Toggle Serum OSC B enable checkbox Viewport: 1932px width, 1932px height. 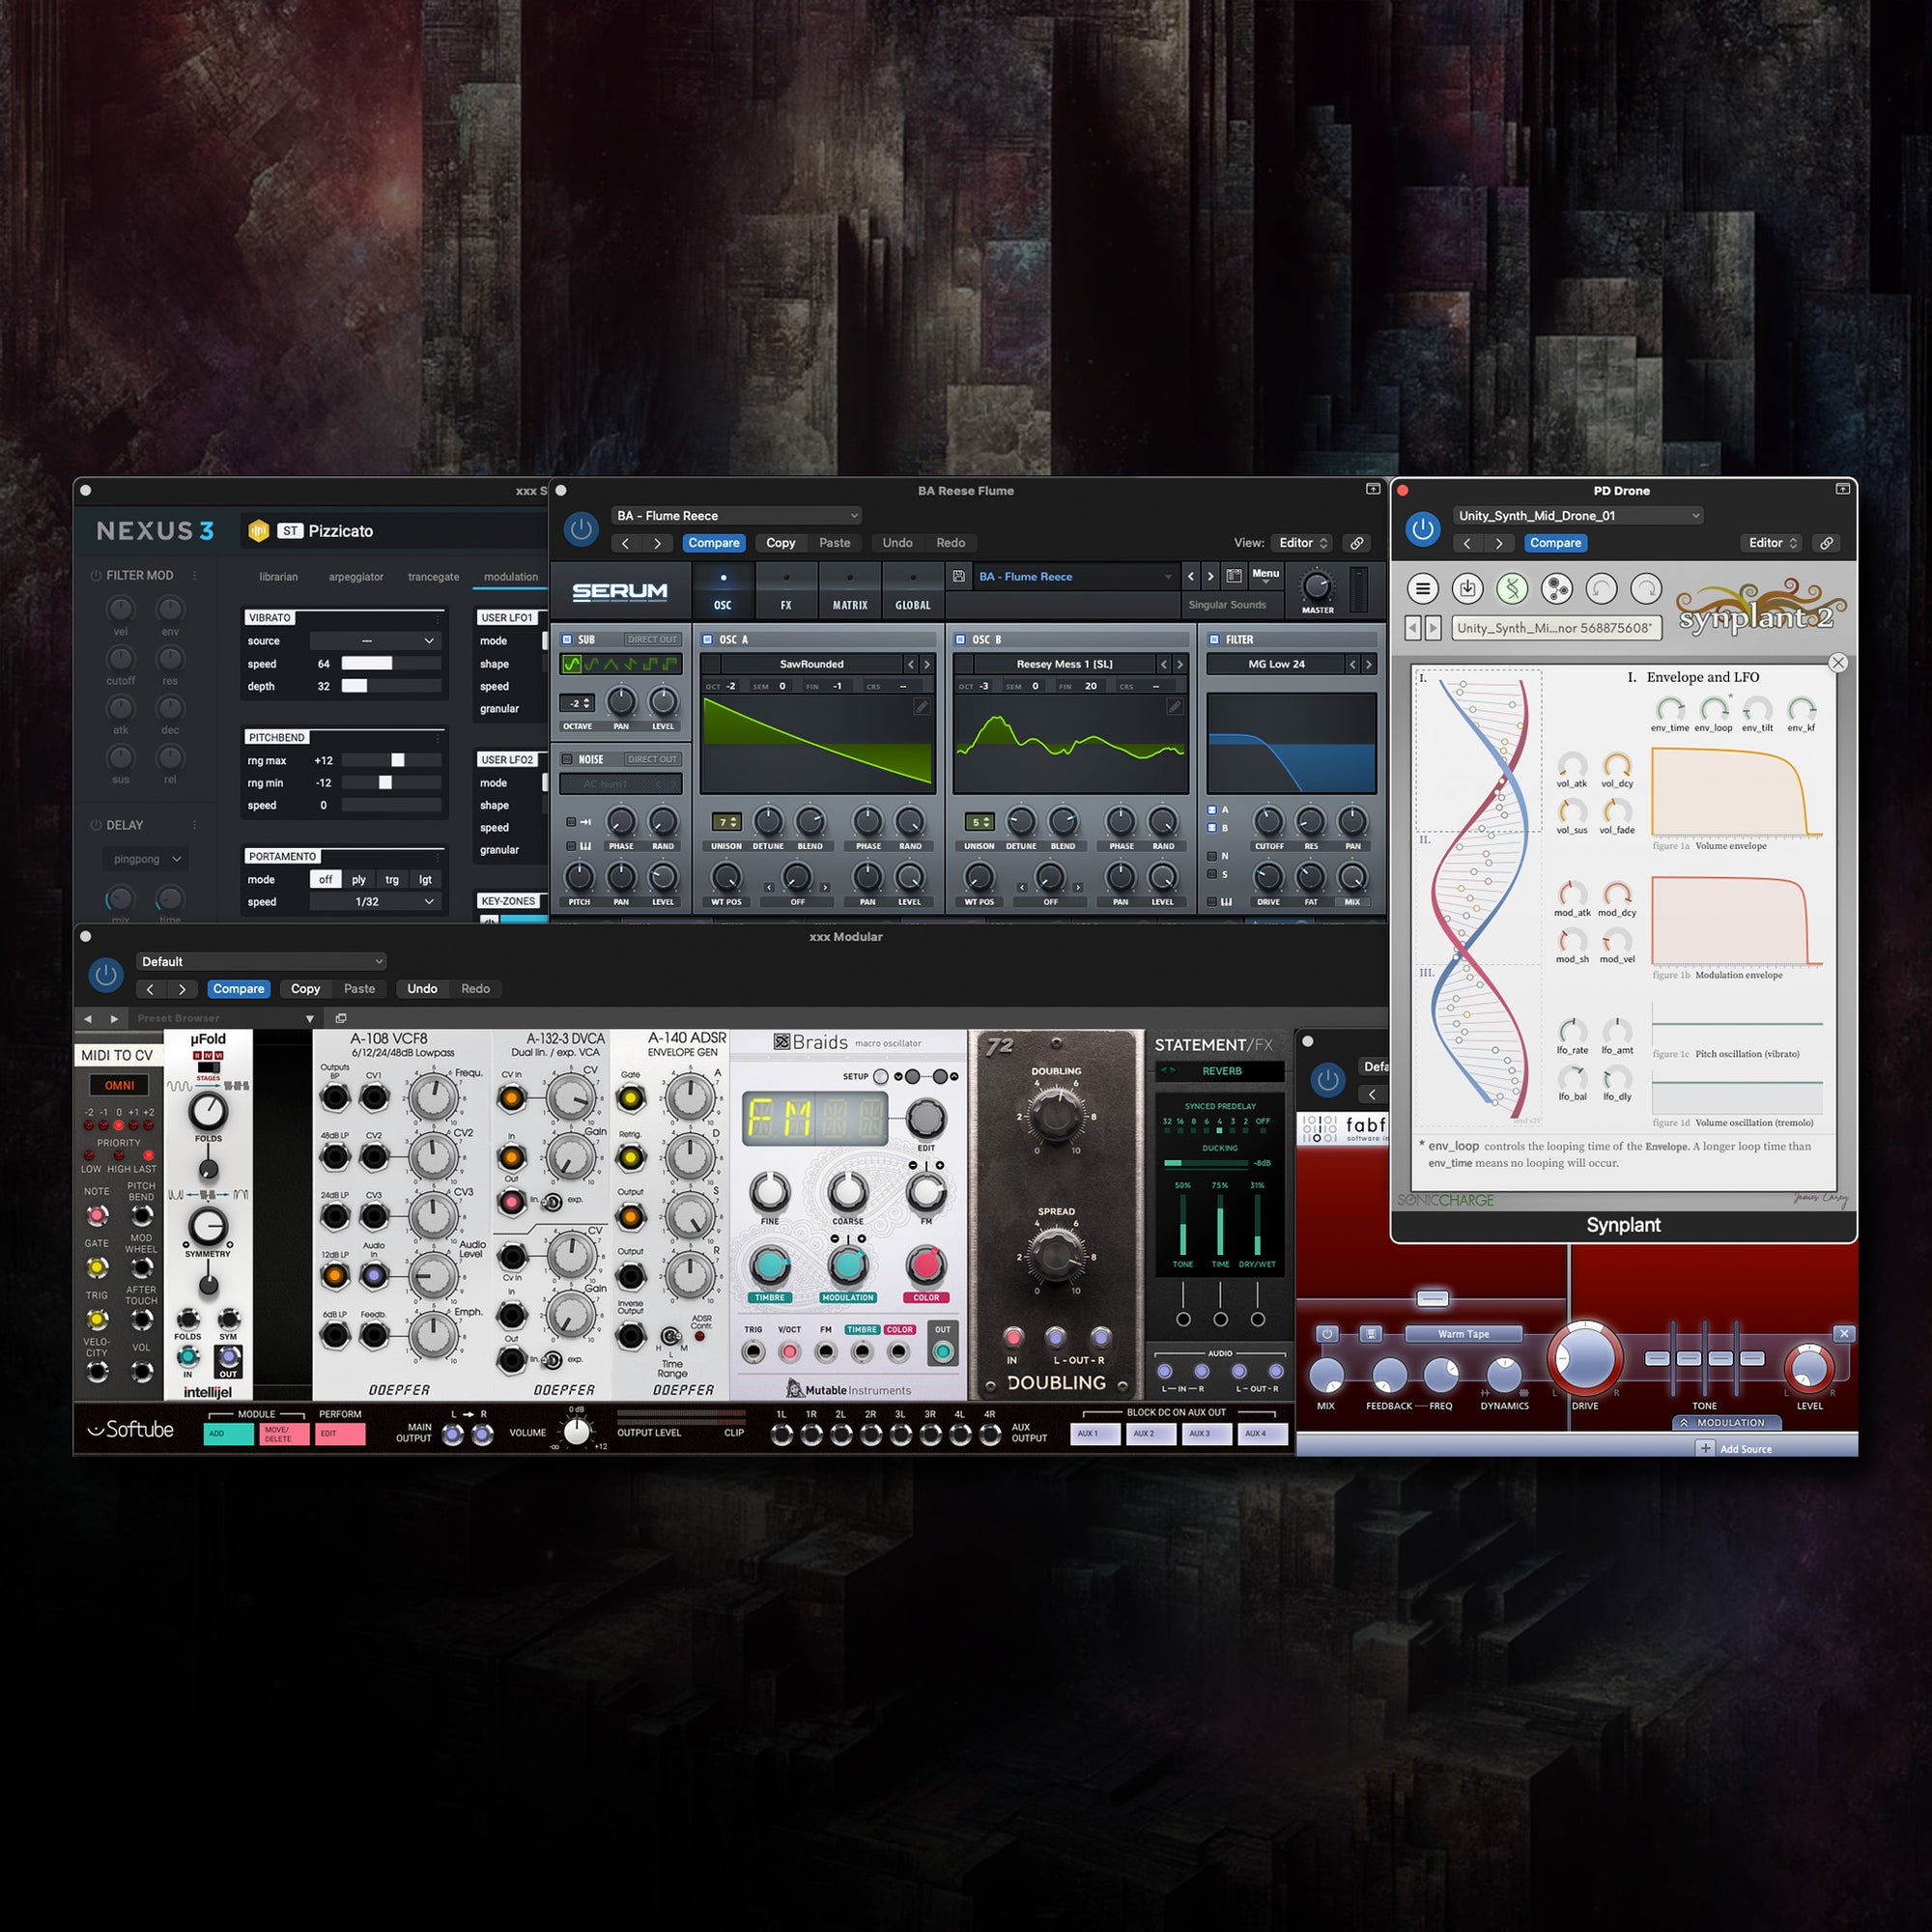point(960,639)
